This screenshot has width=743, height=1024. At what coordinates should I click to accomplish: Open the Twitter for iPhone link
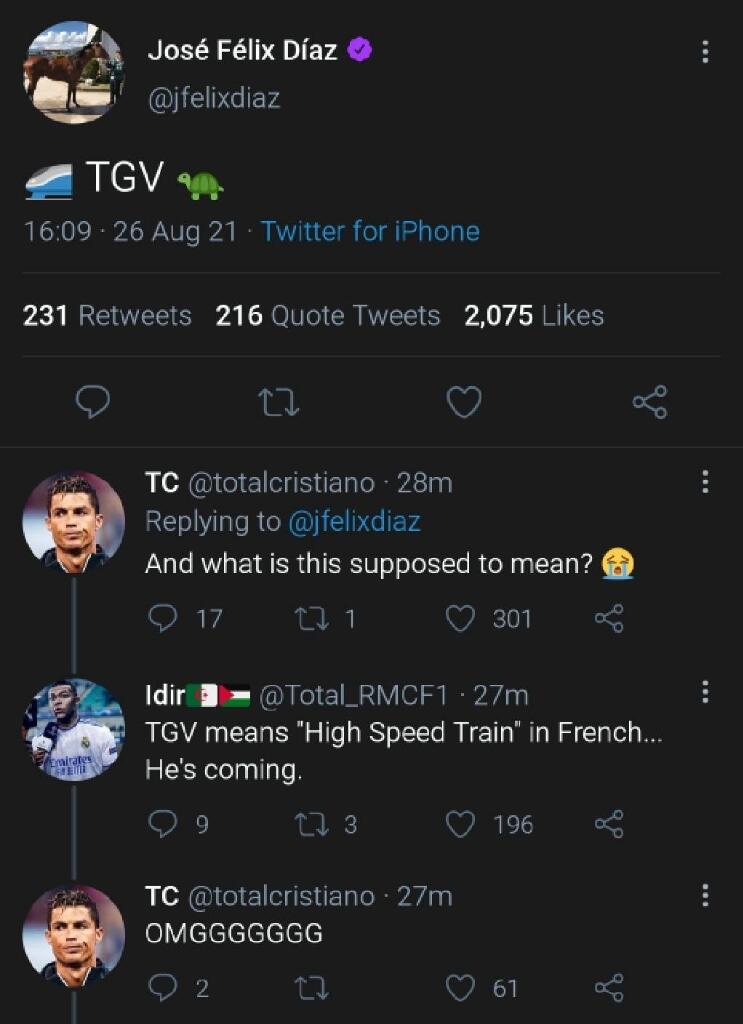coord(370,231)
